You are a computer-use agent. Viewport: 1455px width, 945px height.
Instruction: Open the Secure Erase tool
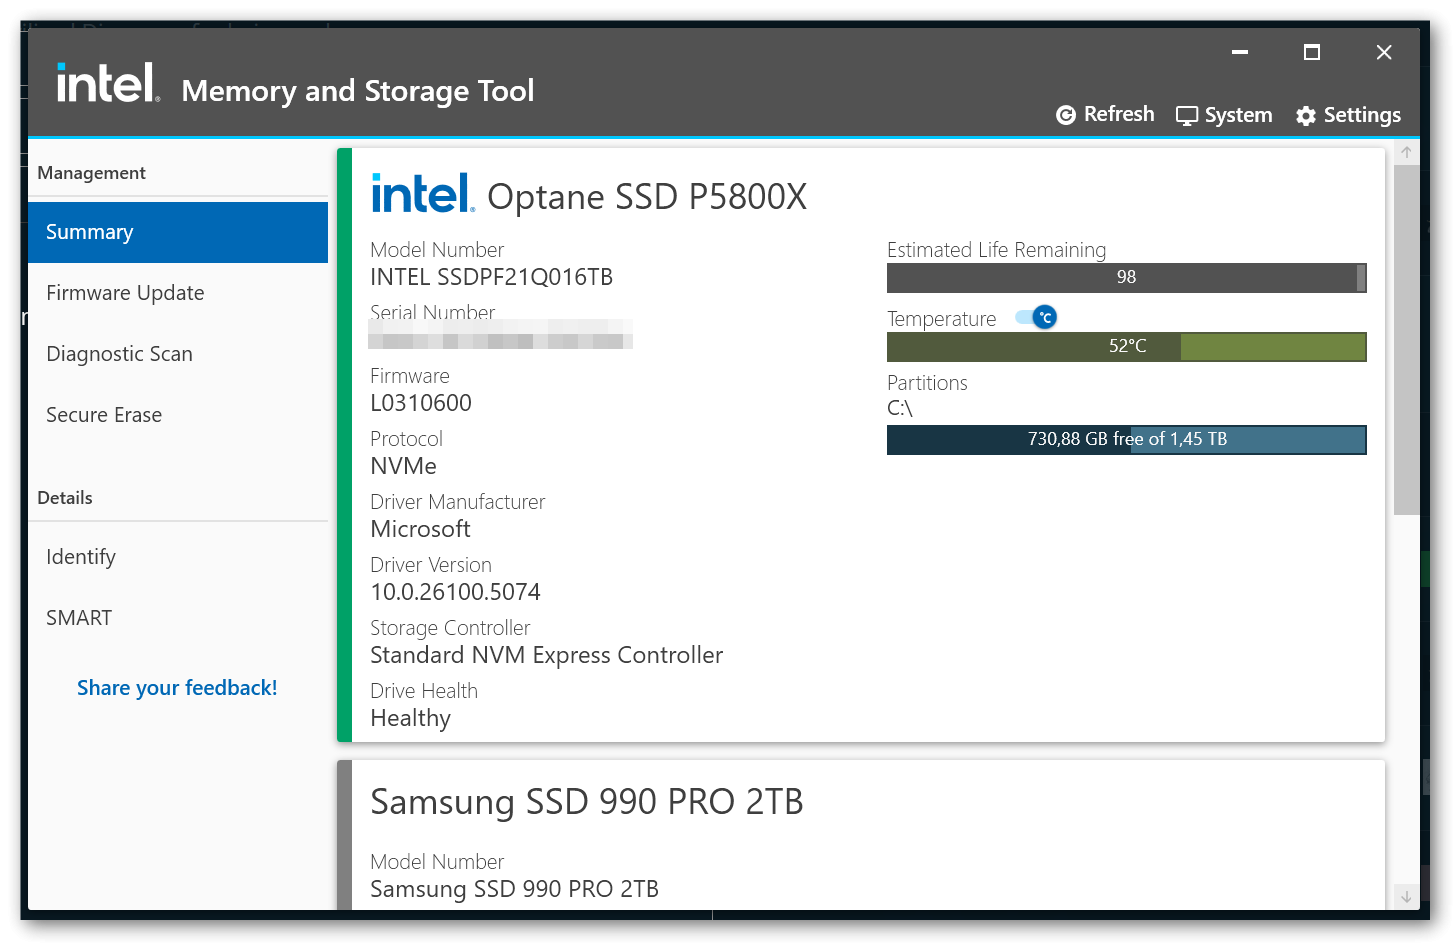(104, 414)
